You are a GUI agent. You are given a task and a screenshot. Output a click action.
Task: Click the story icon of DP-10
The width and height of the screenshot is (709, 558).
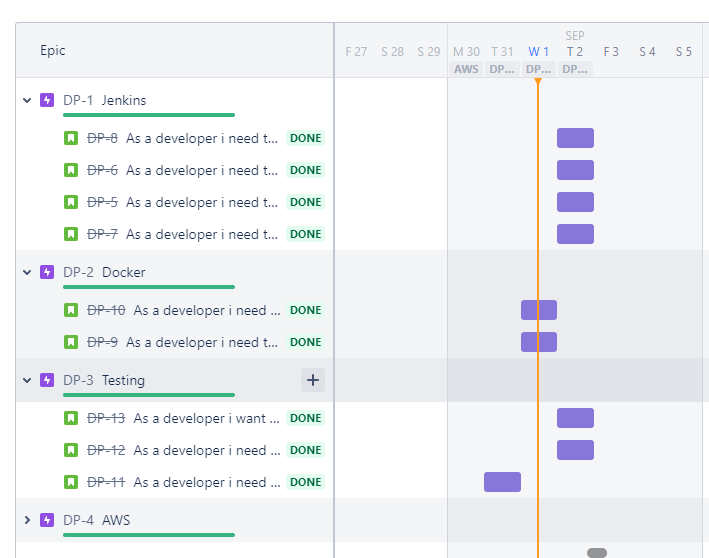[x=71, y=310]
